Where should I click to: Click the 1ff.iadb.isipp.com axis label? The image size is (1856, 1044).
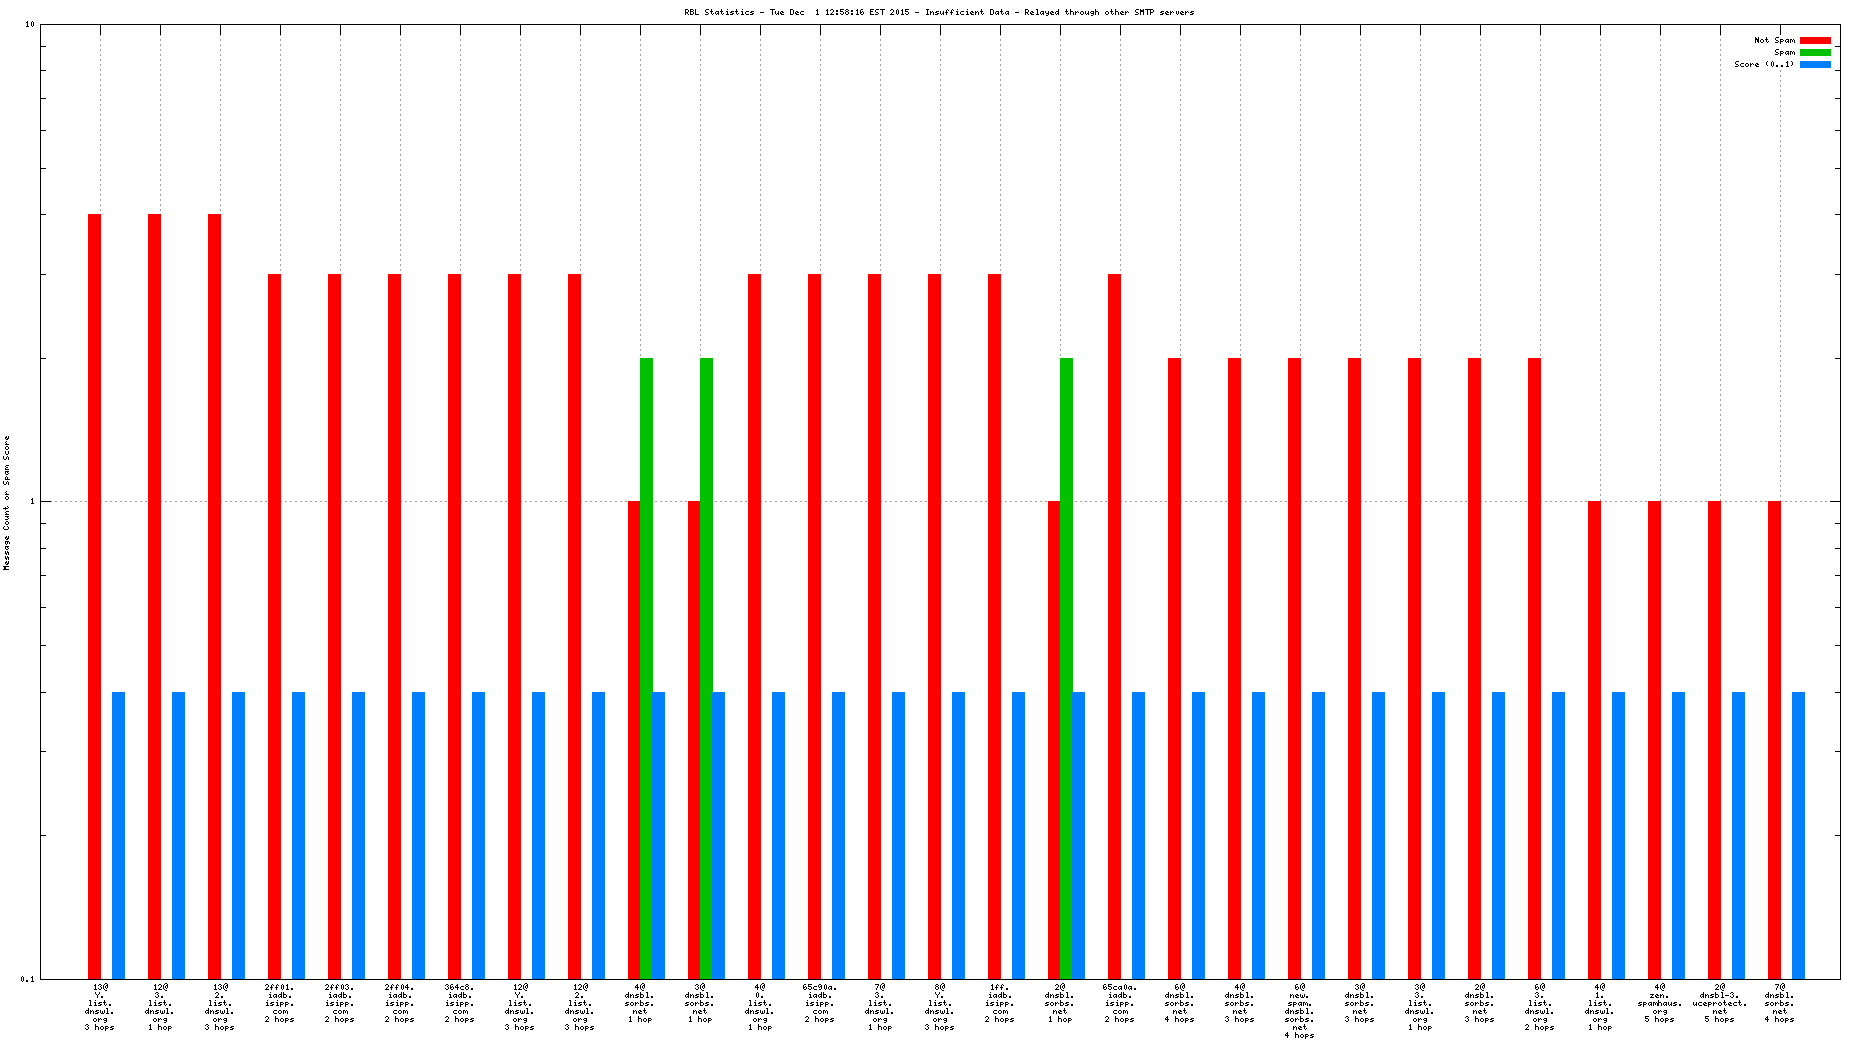[x=1000, y=1003]
